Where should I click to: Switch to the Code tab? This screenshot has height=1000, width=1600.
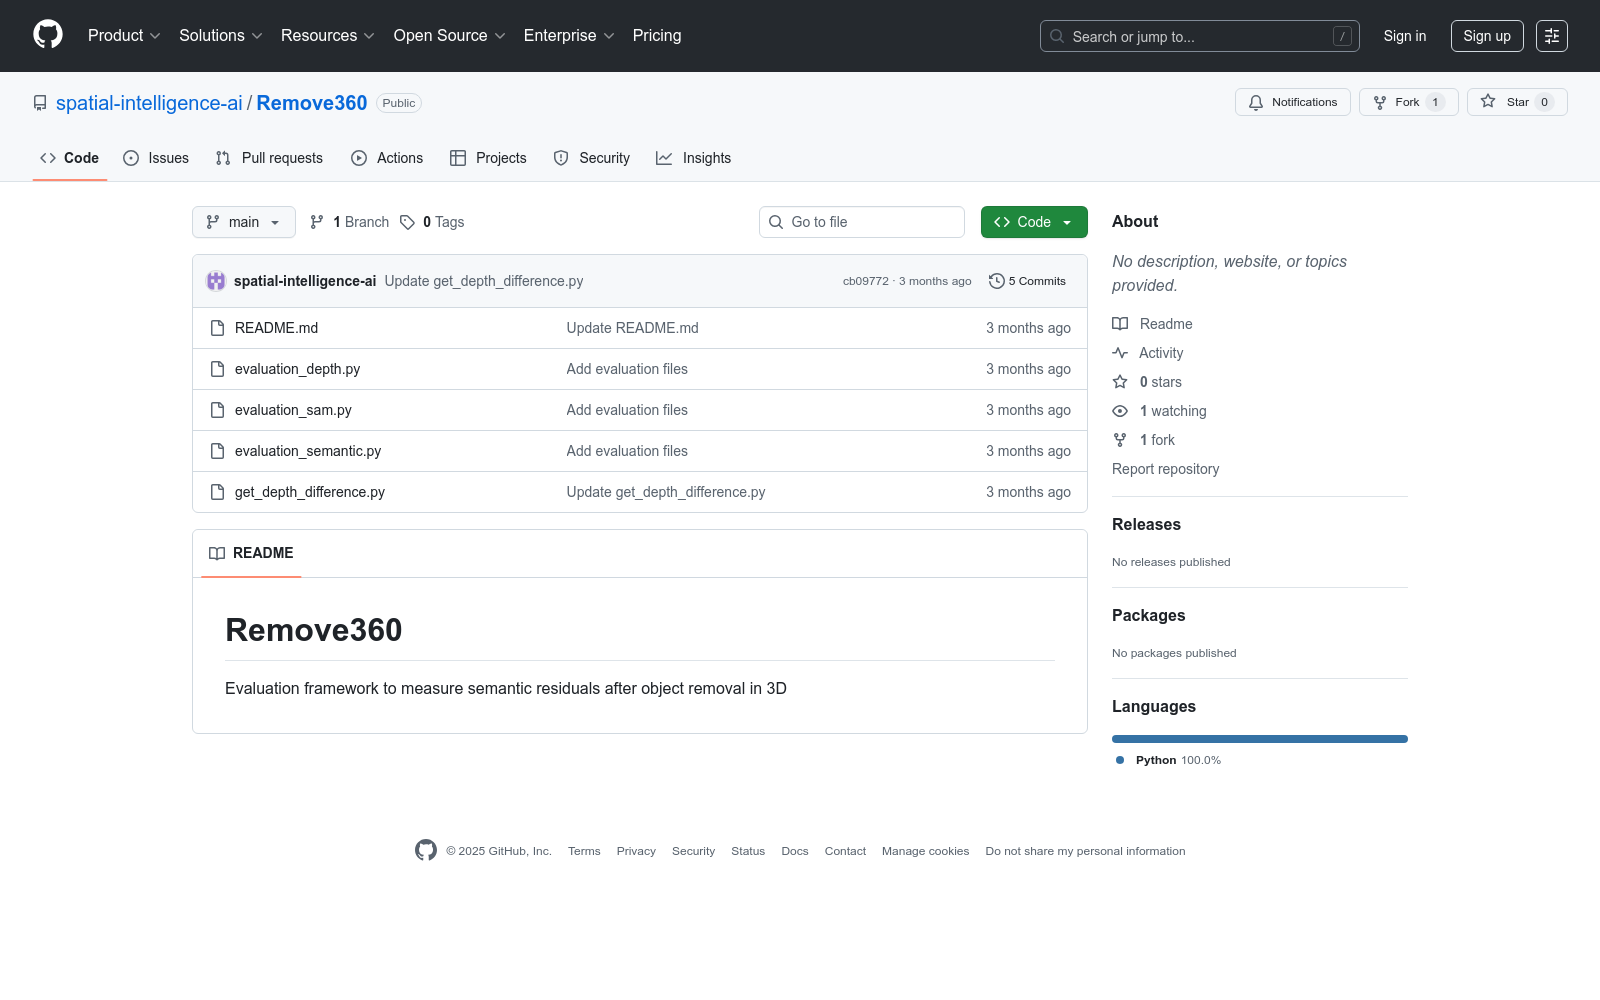coord(70,158)
